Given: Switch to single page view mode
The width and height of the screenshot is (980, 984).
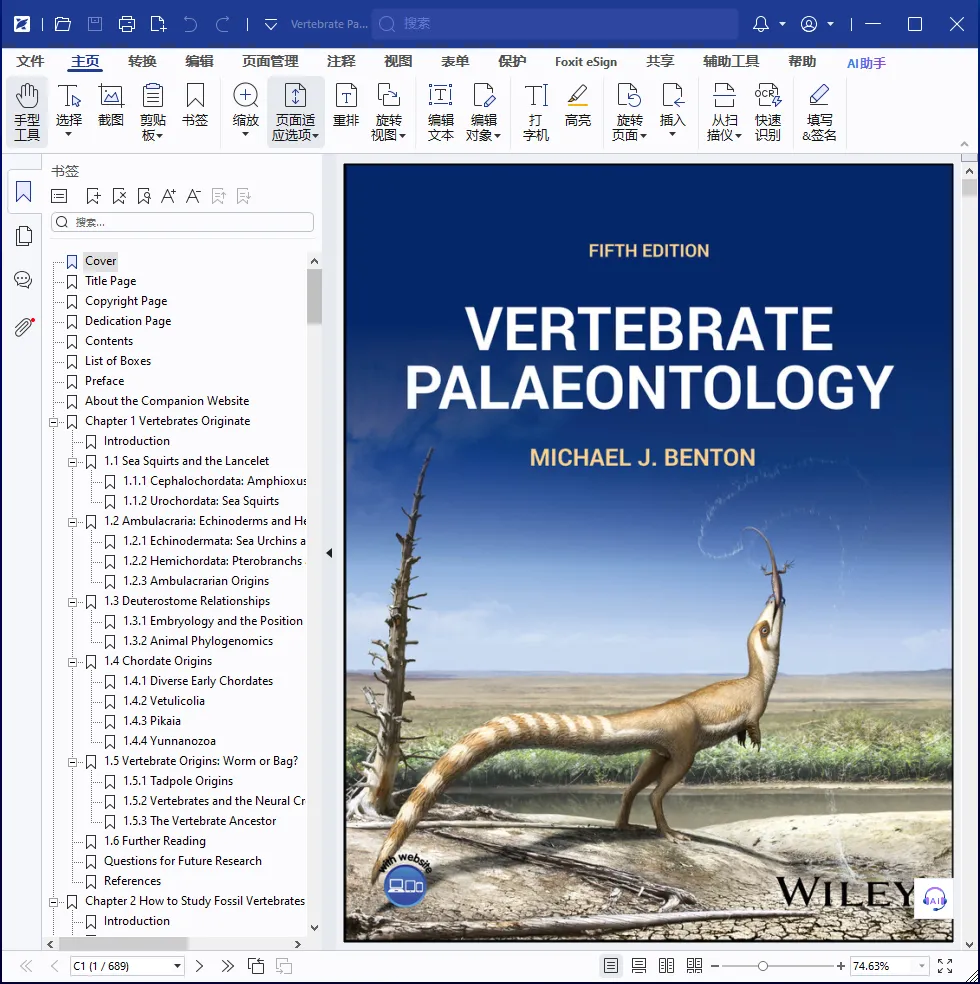Looking at the screenshot, I should [x=610, y=966].
